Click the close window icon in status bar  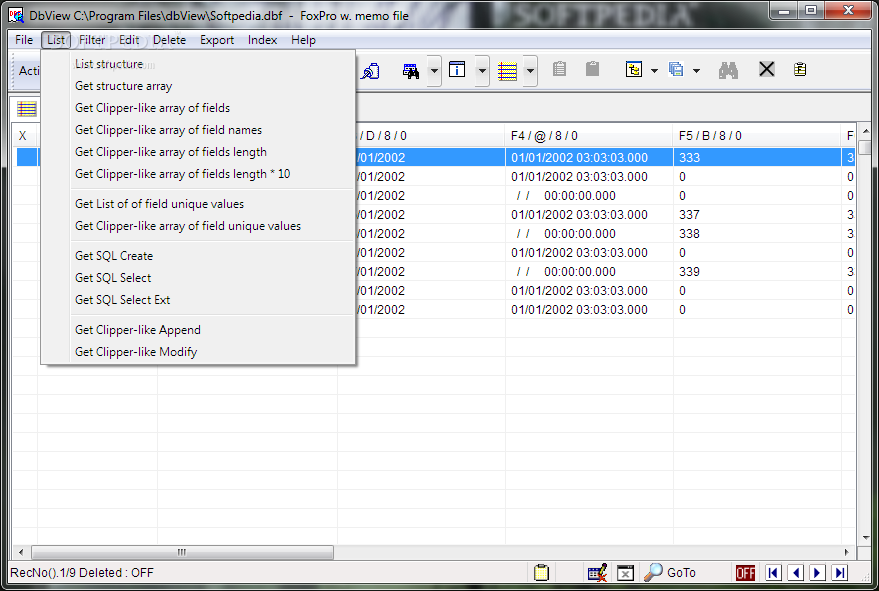(625, 572)
